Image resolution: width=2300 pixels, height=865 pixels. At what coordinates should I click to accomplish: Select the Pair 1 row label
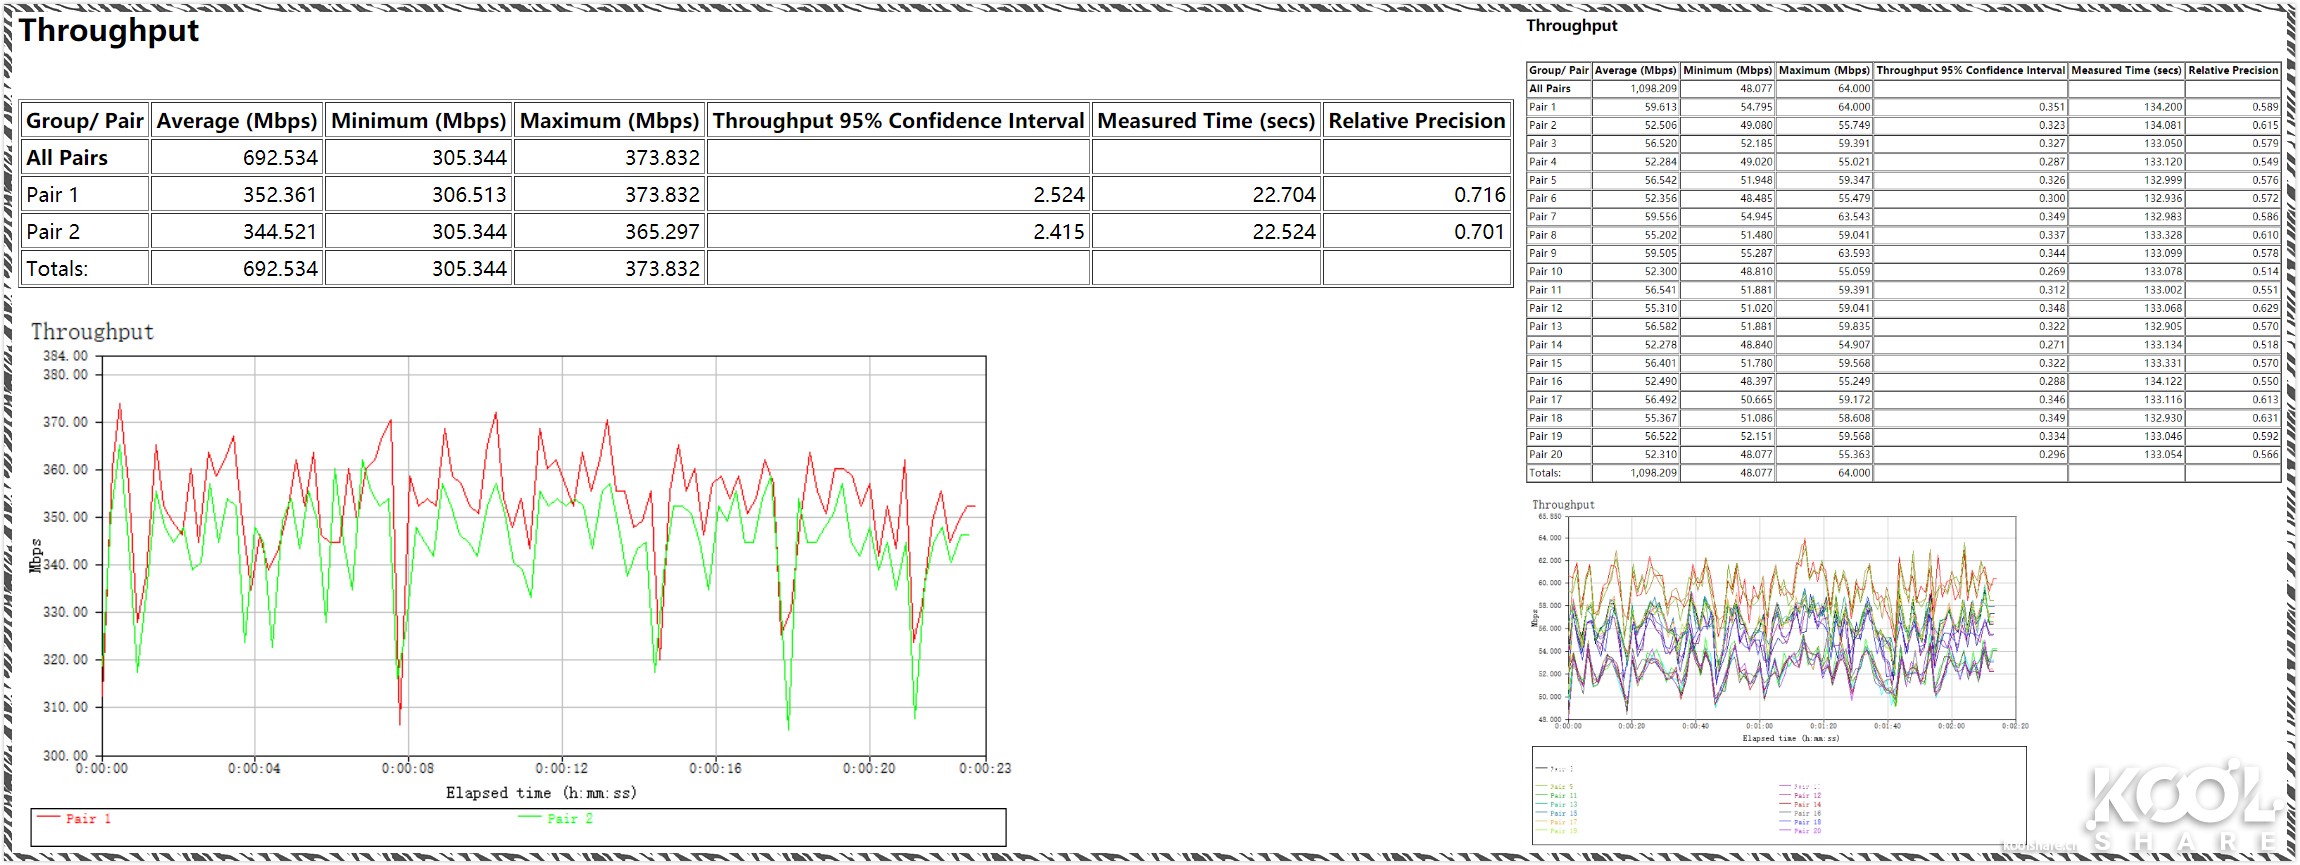[52, 195]
